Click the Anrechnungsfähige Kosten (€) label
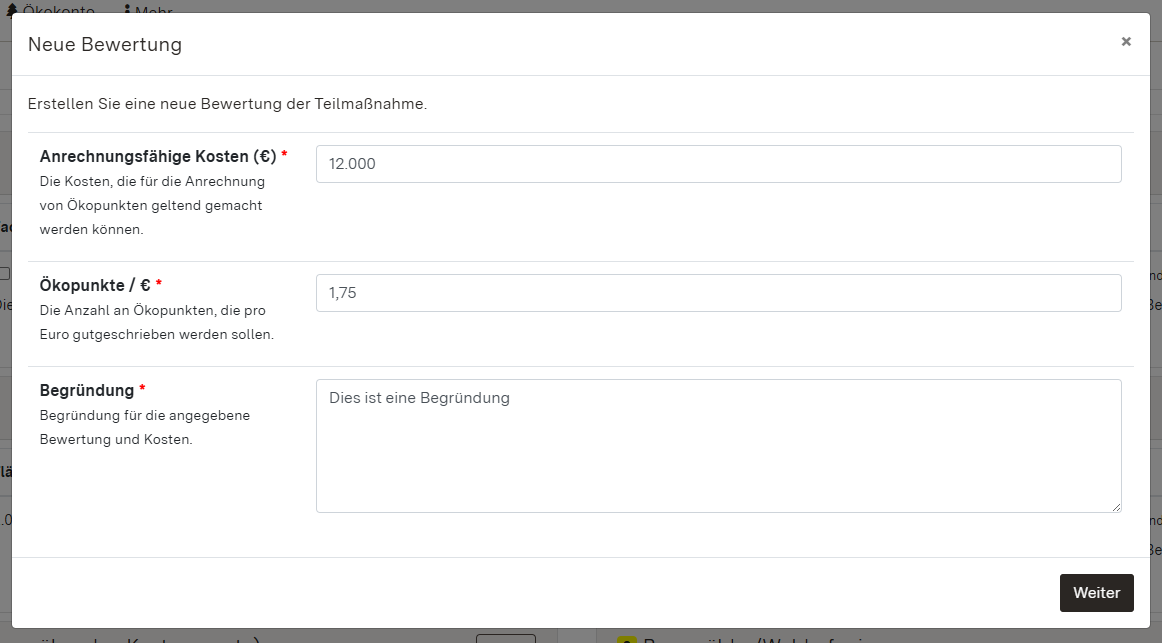 coord(158,156)
